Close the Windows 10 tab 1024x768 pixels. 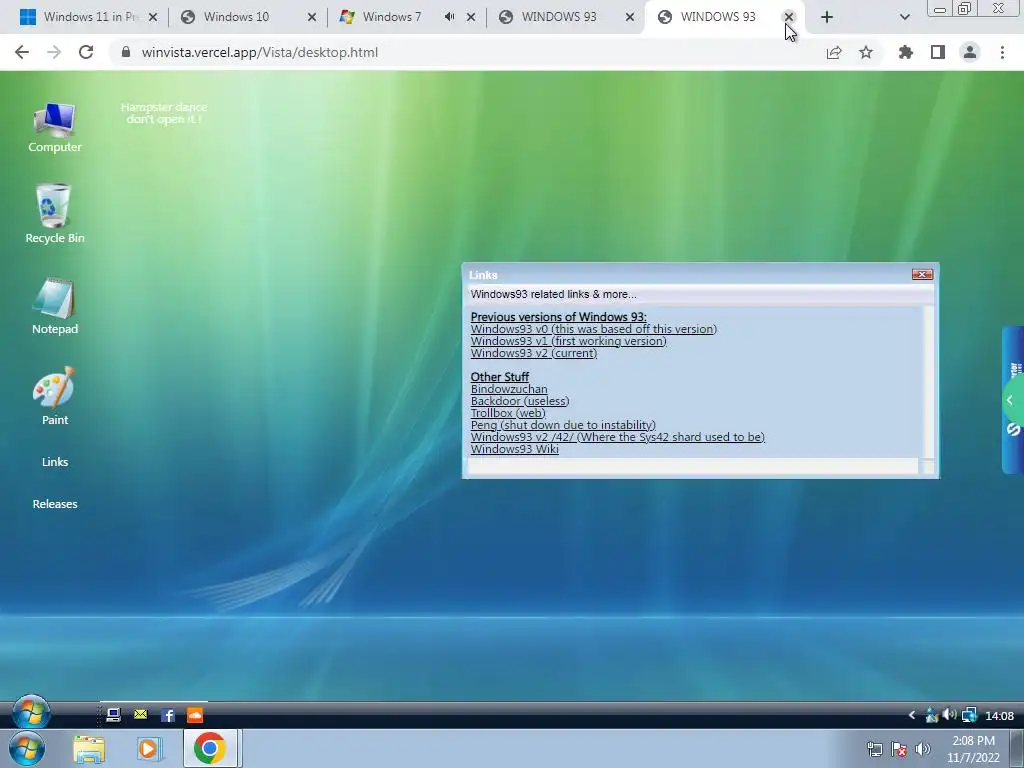(x=312, y=17)
